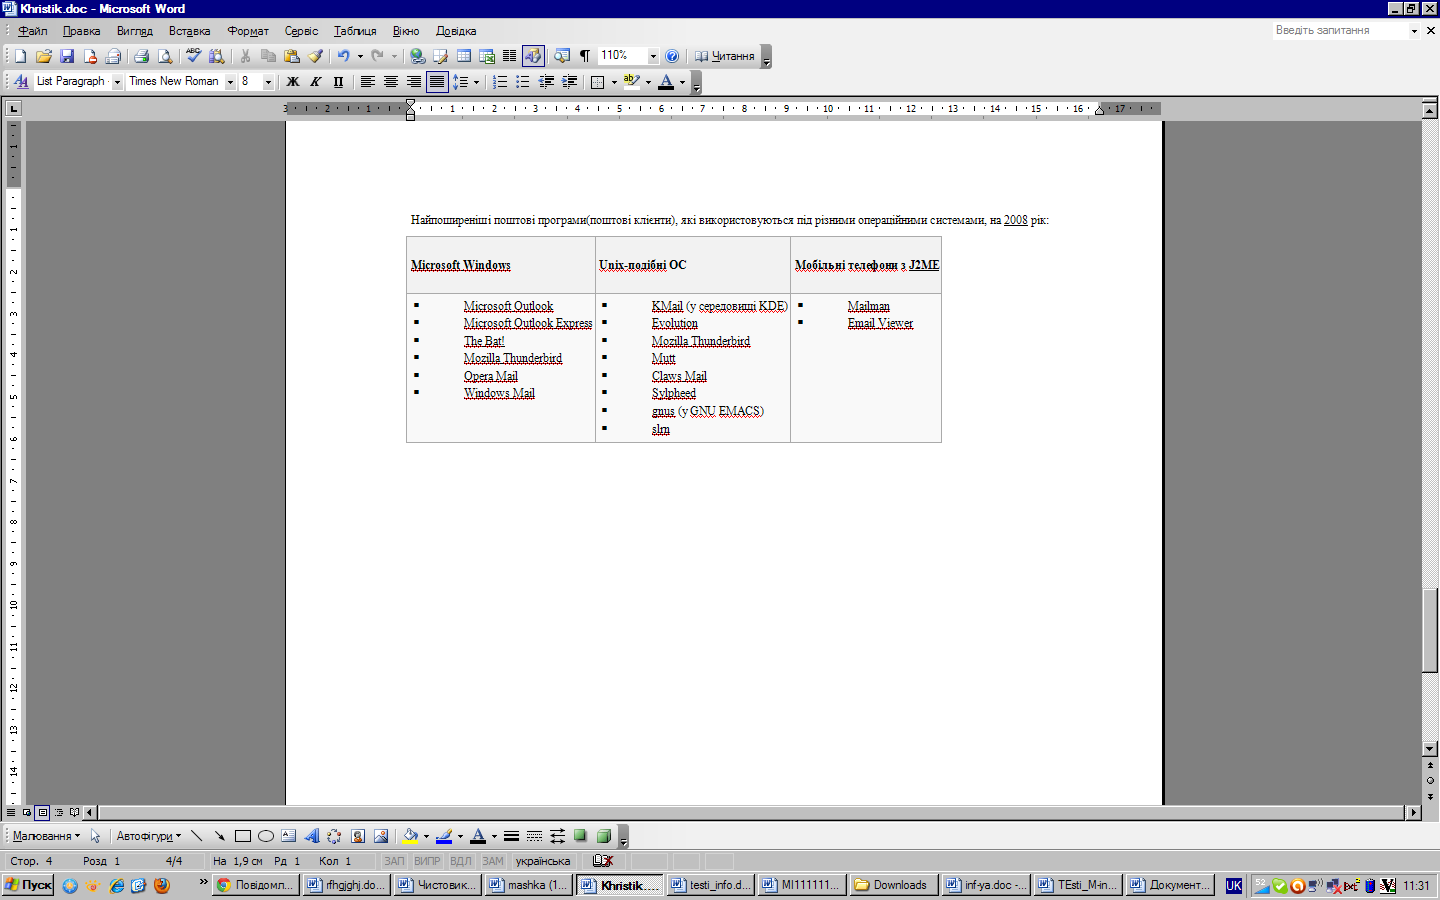Screen dimensions: 1440x900
Task: Center align text
Action: [390, 82]
